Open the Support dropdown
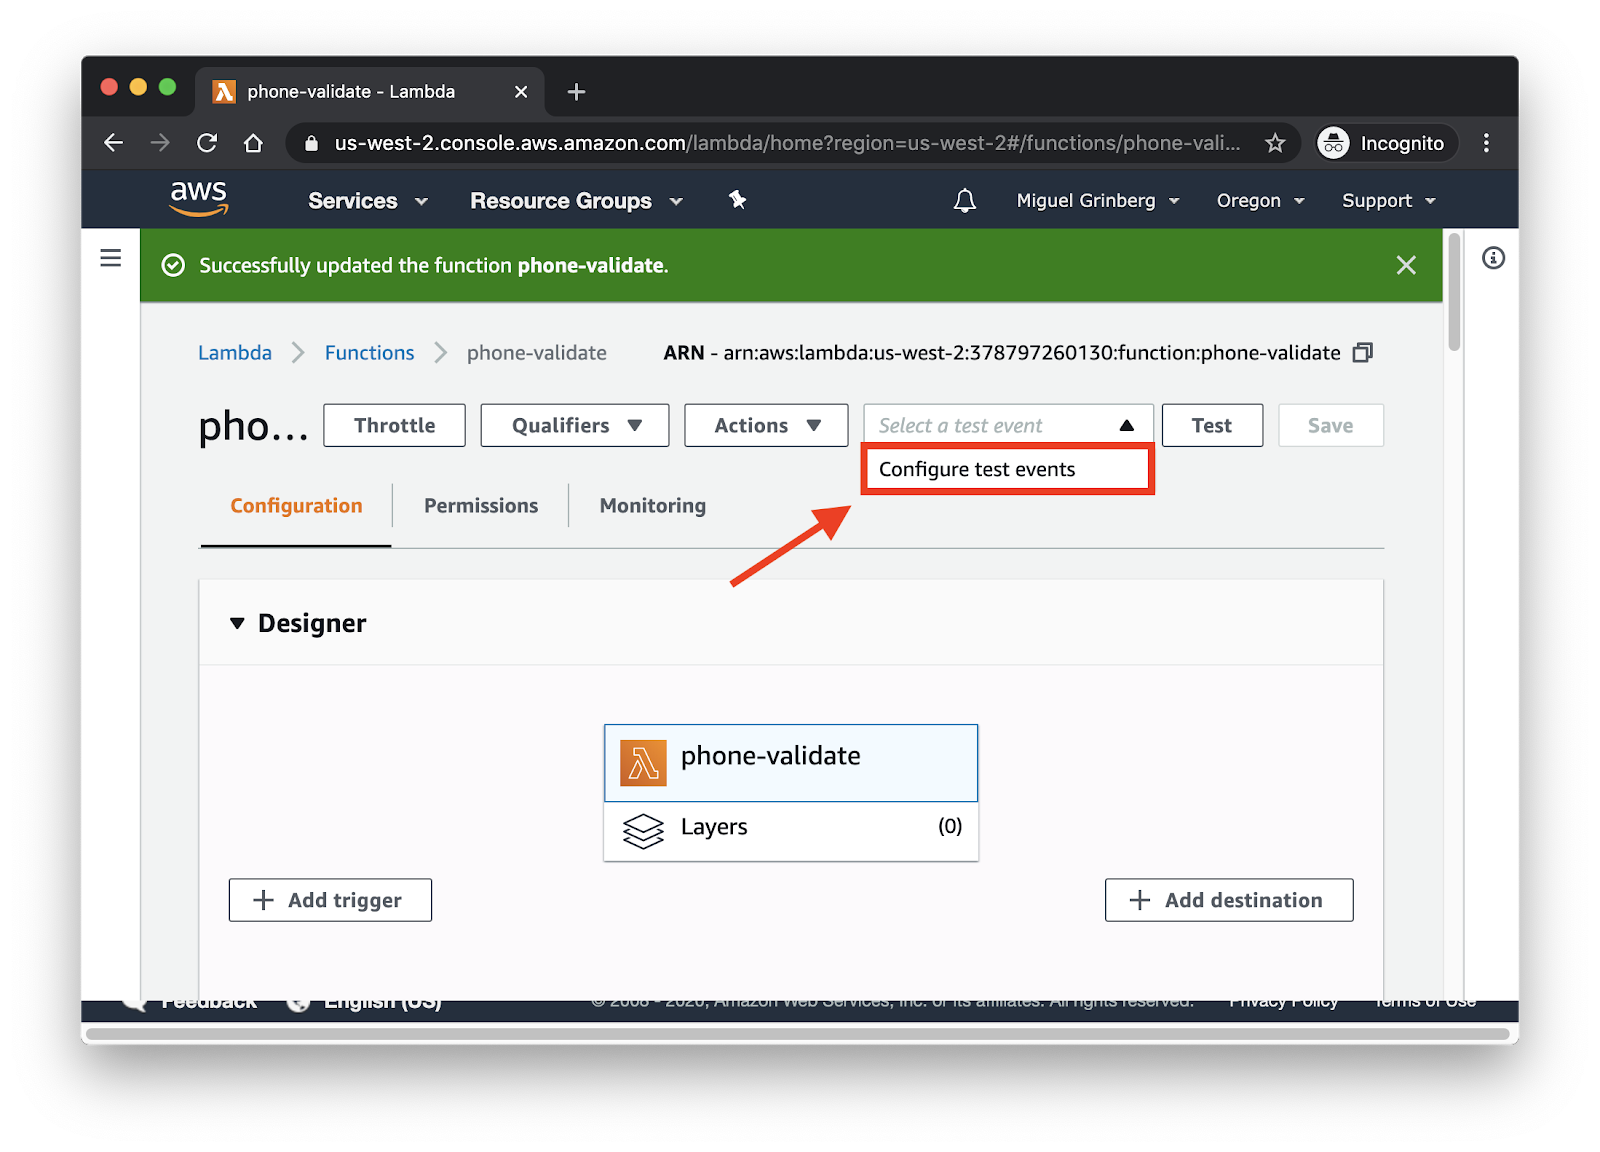 pos(1389,201)
